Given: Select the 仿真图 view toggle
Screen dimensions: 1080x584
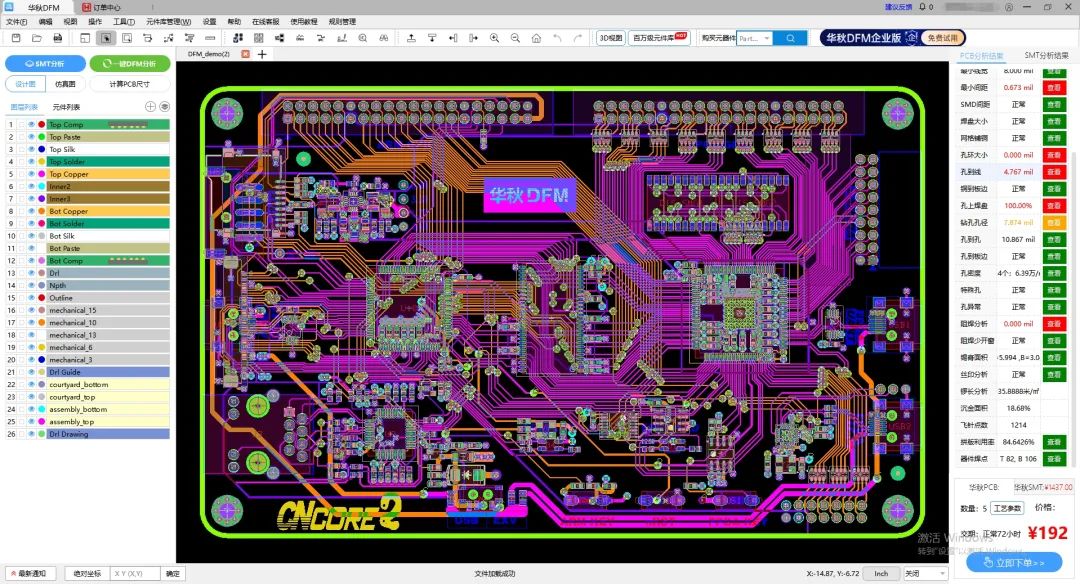Looking at the screenshot, I should 65,84.
